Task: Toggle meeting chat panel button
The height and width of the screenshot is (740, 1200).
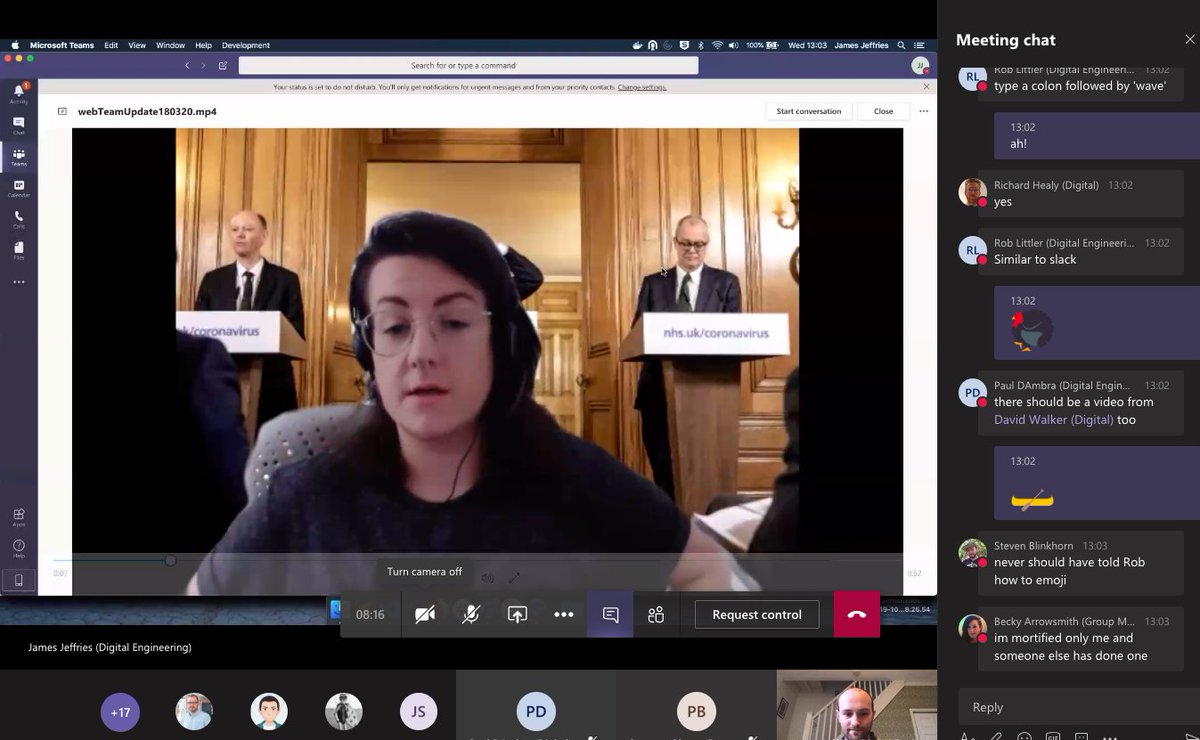Action: [610, 614]
